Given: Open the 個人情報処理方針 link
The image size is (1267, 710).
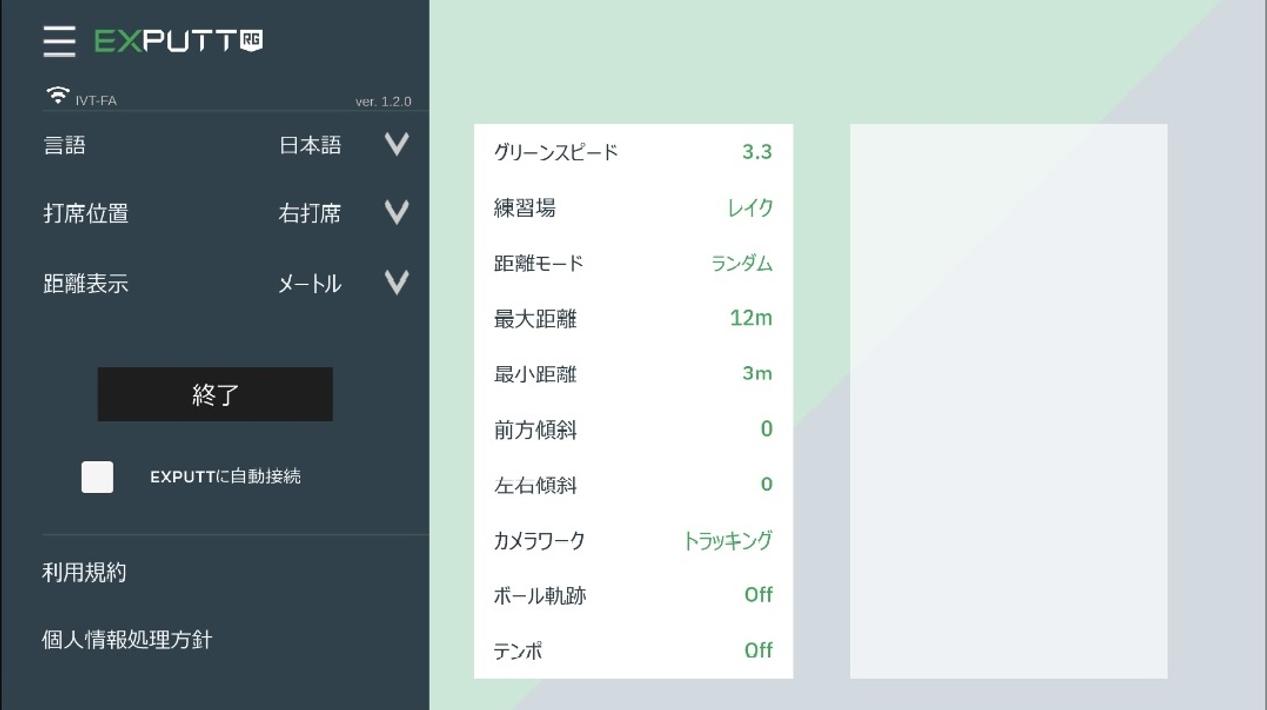Looking at the screenshot, I should [127, 640].
